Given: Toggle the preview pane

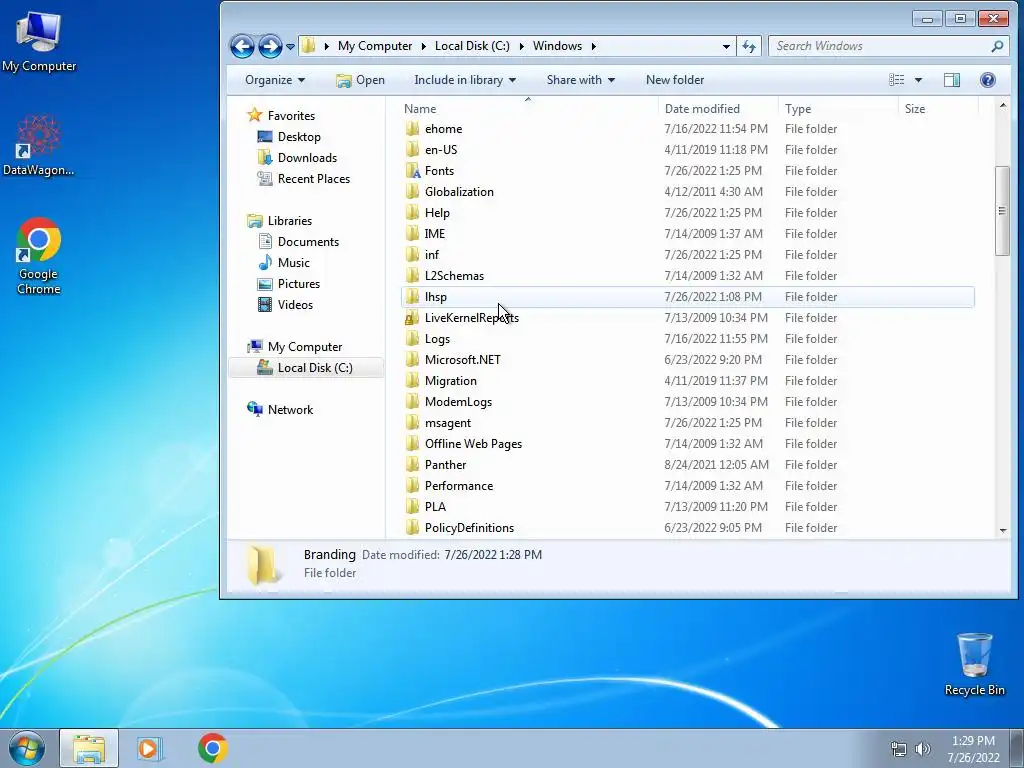Looking at the screenshot, I should coord(952,80).
